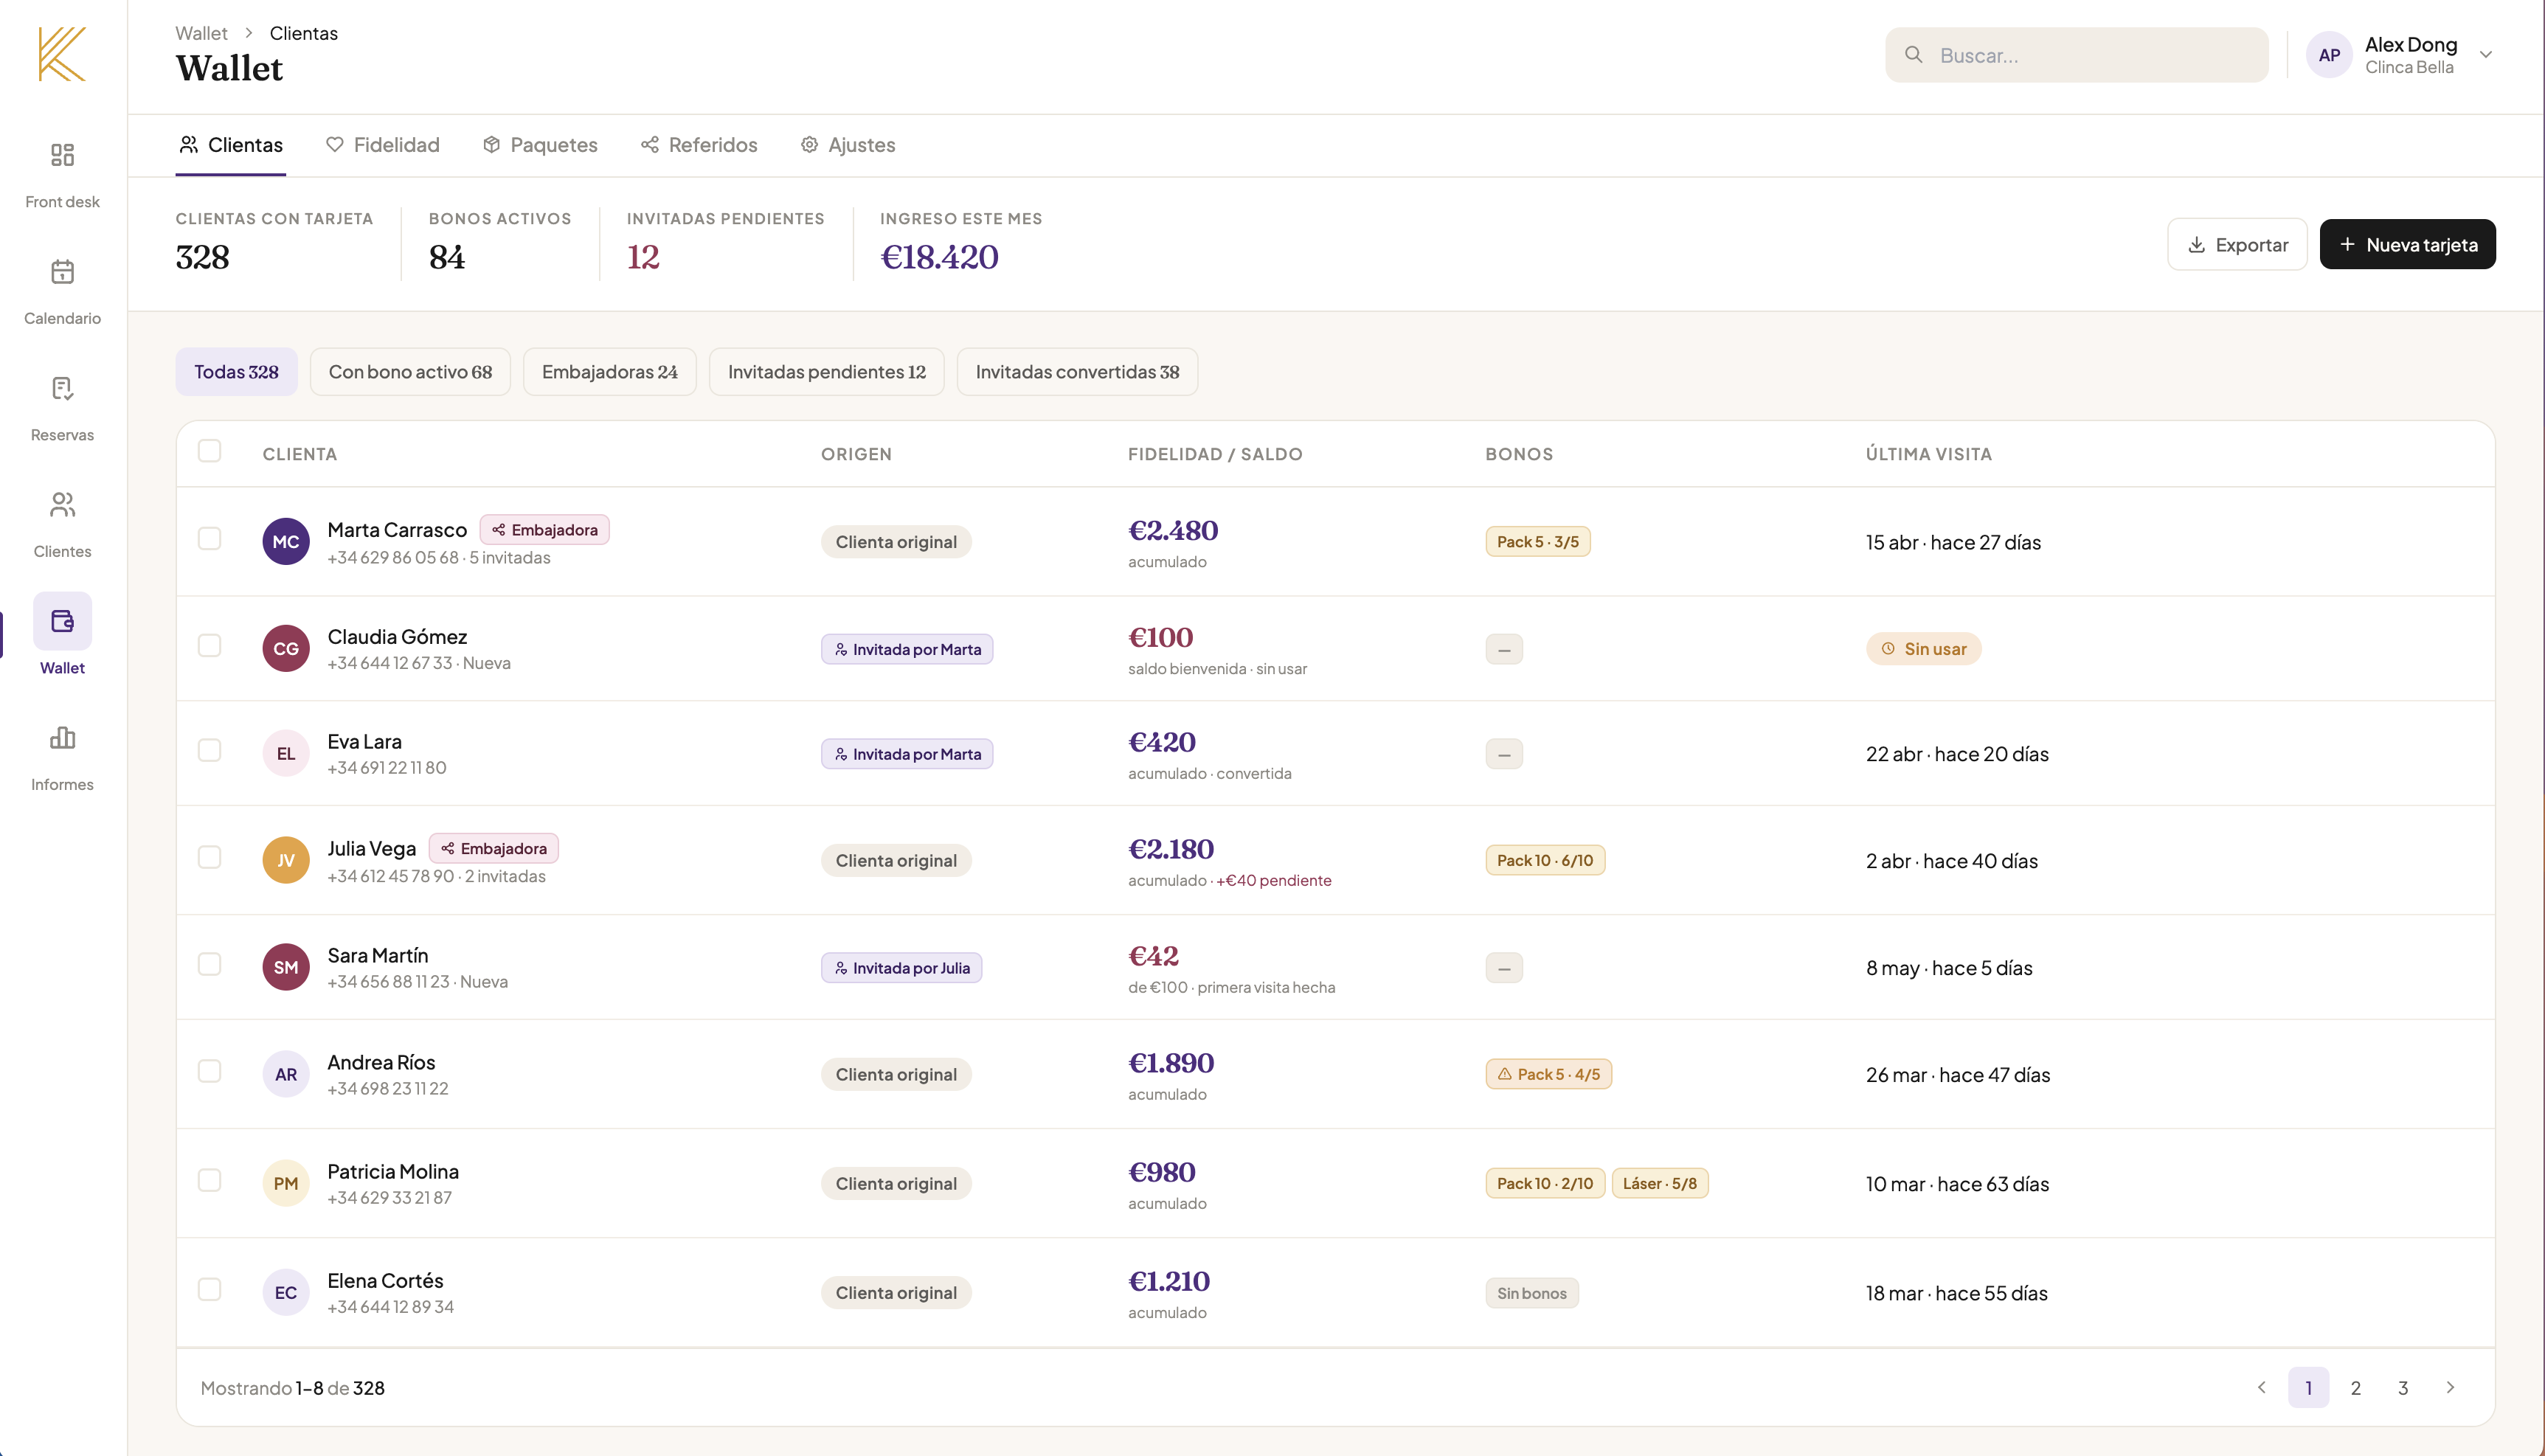Click the AP user avatar
Screen dimensions: 2545x1456
[2329, 55]
